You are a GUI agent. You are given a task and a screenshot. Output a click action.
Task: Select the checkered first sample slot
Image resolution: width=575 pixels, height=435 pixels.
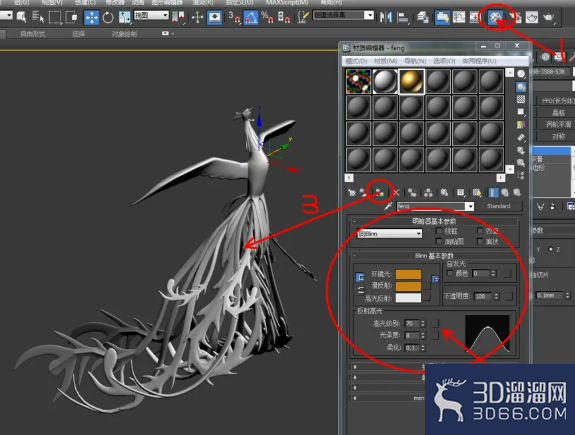click(358, 81)
